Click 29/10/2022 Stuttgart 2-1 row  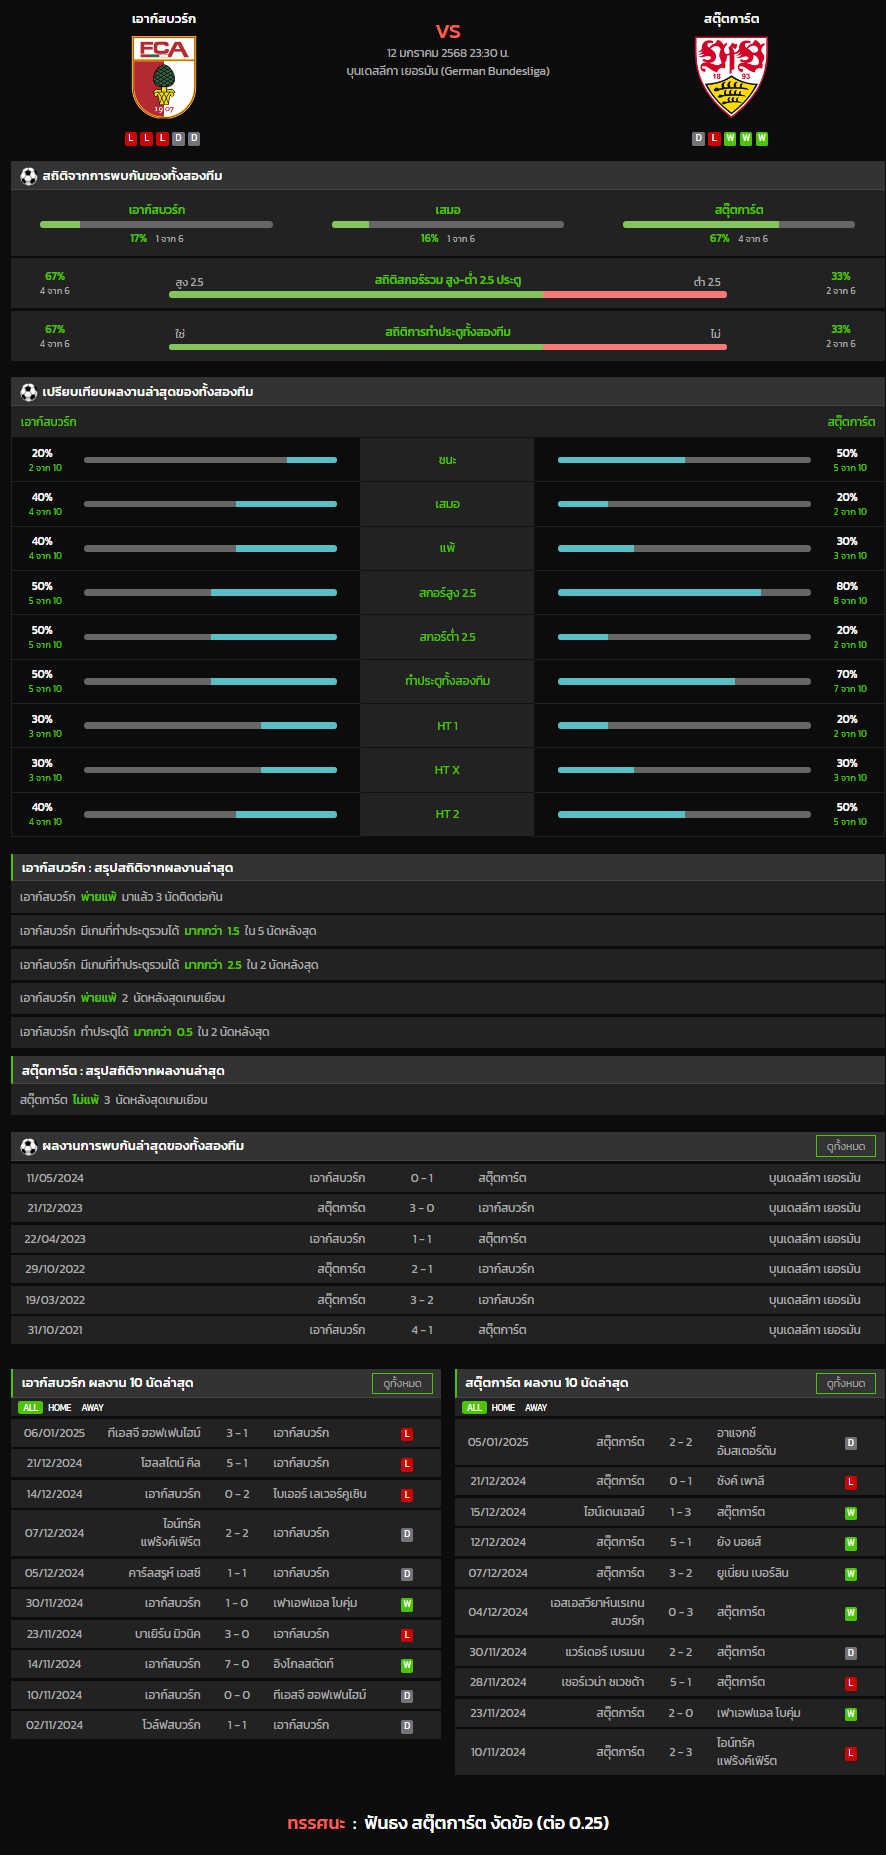coord(448,1269)
